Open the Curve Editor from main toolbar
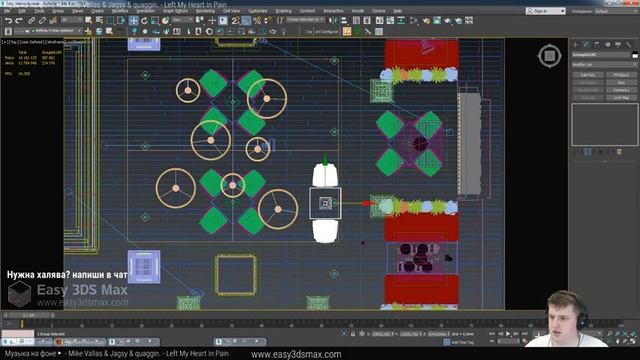 390,20
